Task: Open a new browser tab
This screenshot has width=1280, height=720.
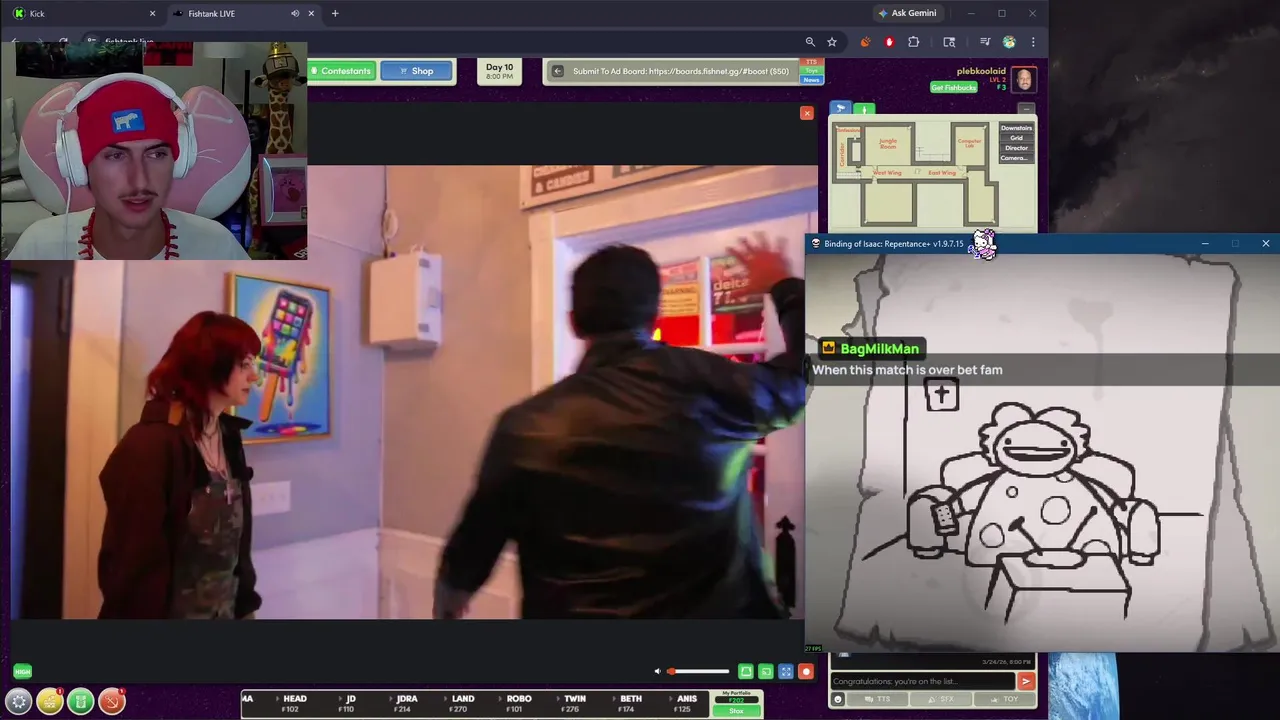Action: tap(335, 13)
